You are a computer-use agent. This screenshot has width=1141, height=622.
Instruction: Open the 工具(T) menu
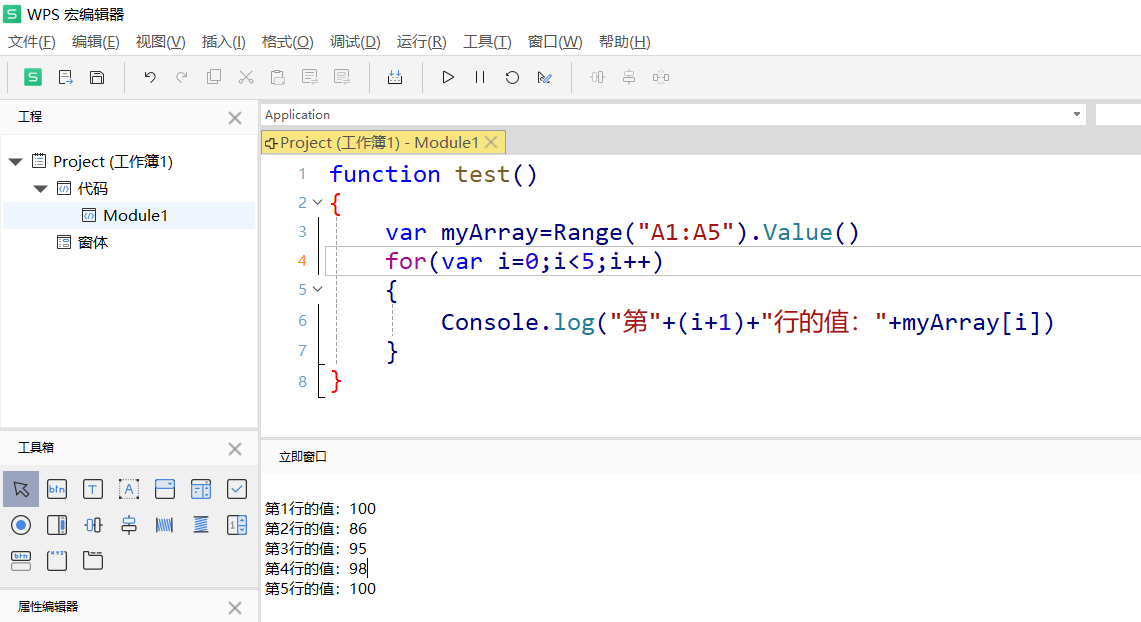487,41
